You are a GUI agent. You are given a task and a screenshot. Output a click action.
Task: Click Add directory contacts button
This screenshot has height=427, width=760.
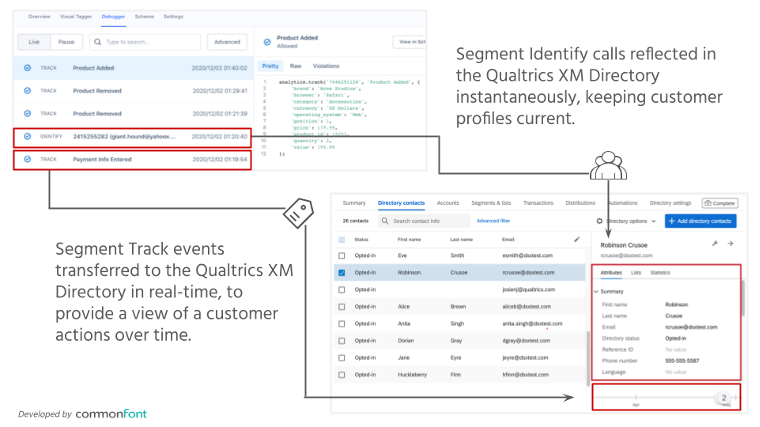pos(700,221)
